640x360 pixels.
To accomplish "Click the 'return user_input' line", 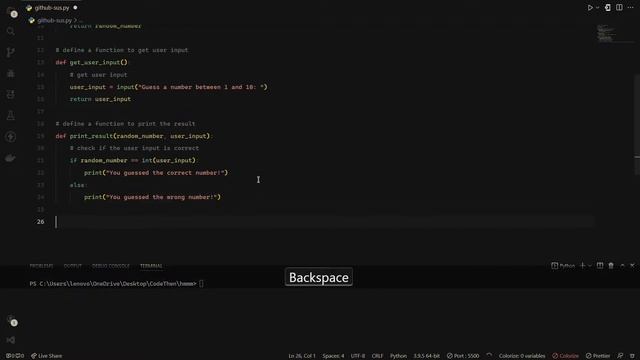I will coord(100,99).
